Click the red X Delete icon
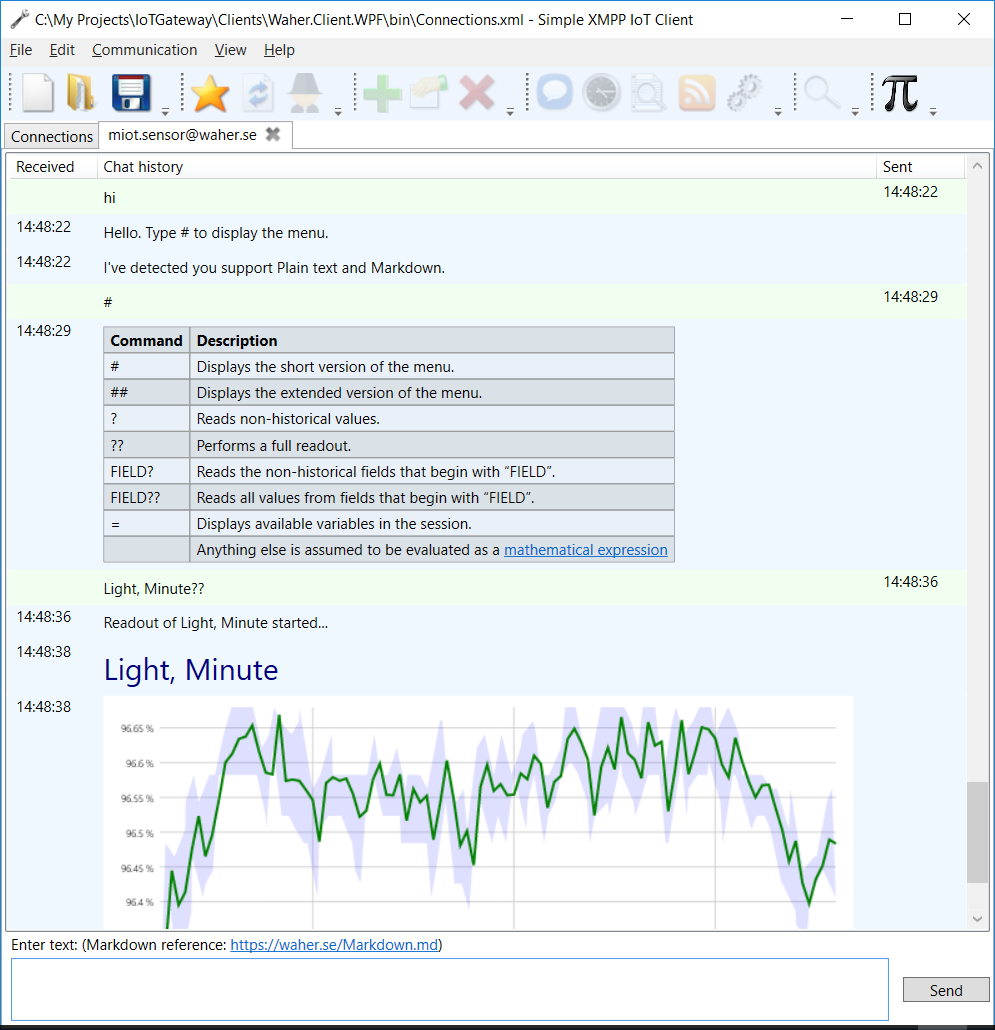995x1030 pixels. 477,93
